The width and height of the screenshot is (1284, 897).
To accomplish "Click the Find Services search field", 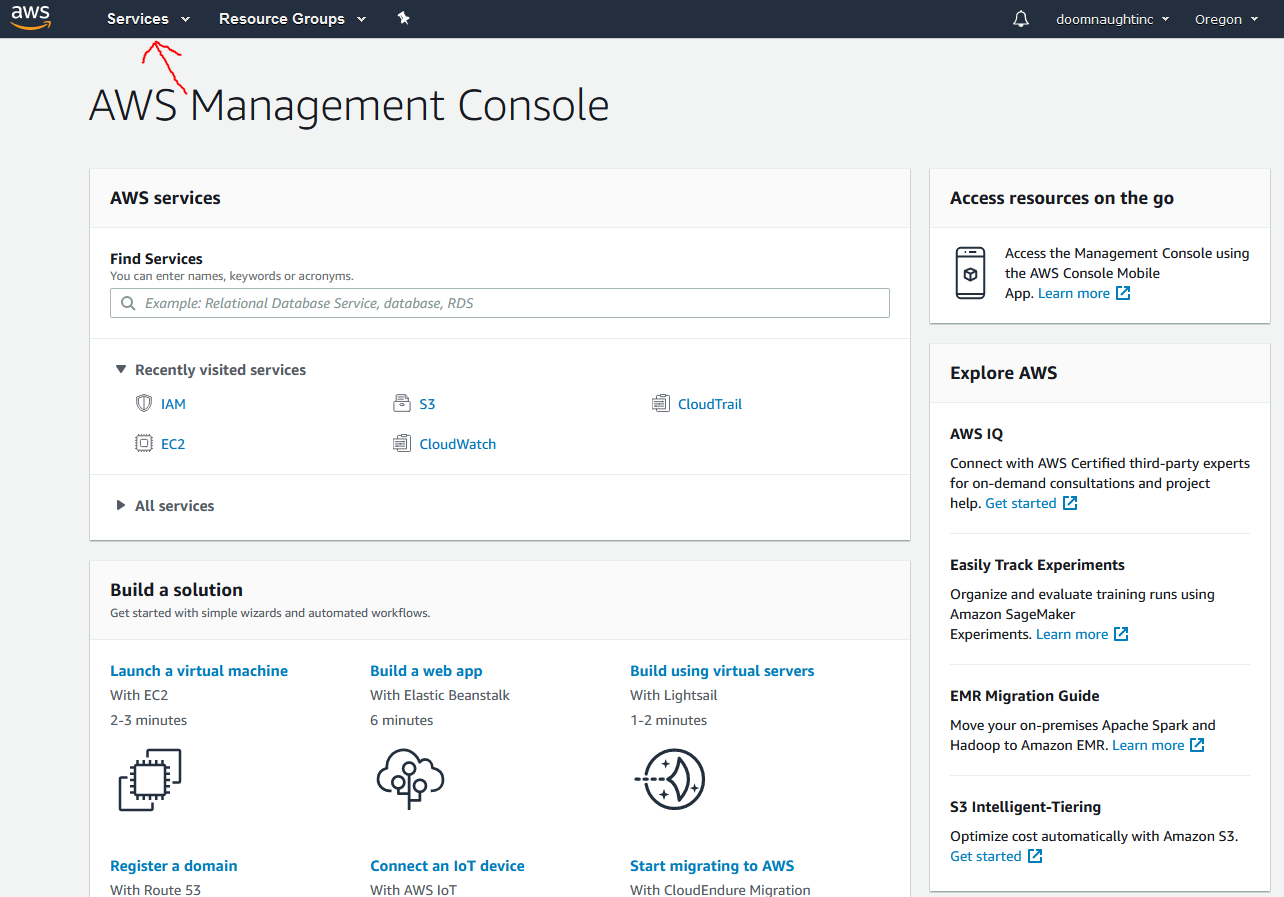I will pos(500,303).
